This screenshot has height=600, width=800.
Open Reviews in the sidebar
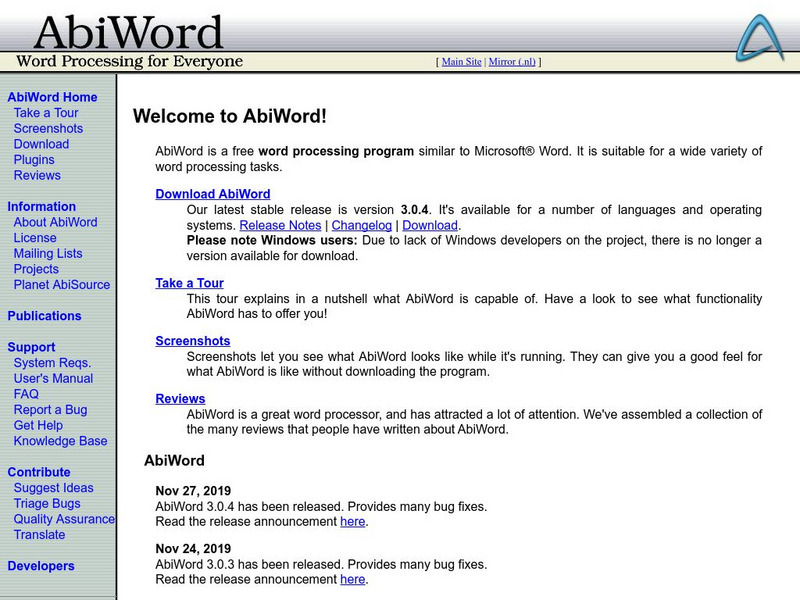coord(37,175)
